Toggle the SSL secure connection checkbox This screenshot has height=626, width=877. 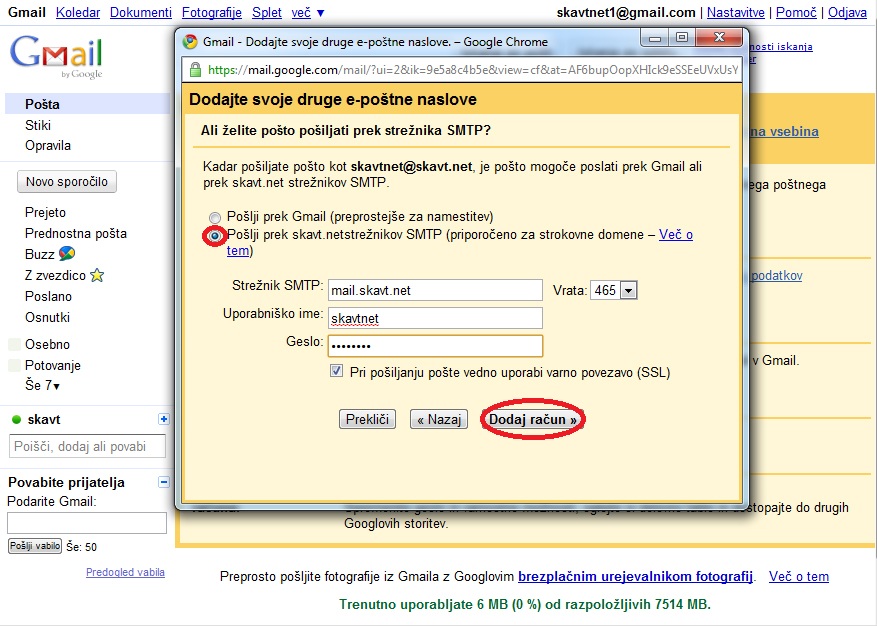(336, 371)
